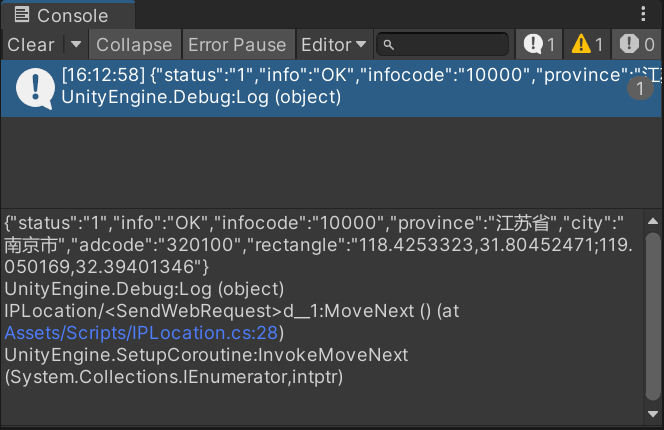Click the Console tab icon
Image resolution: width=664 pixels, height=430 pixels.
(22, 14)
